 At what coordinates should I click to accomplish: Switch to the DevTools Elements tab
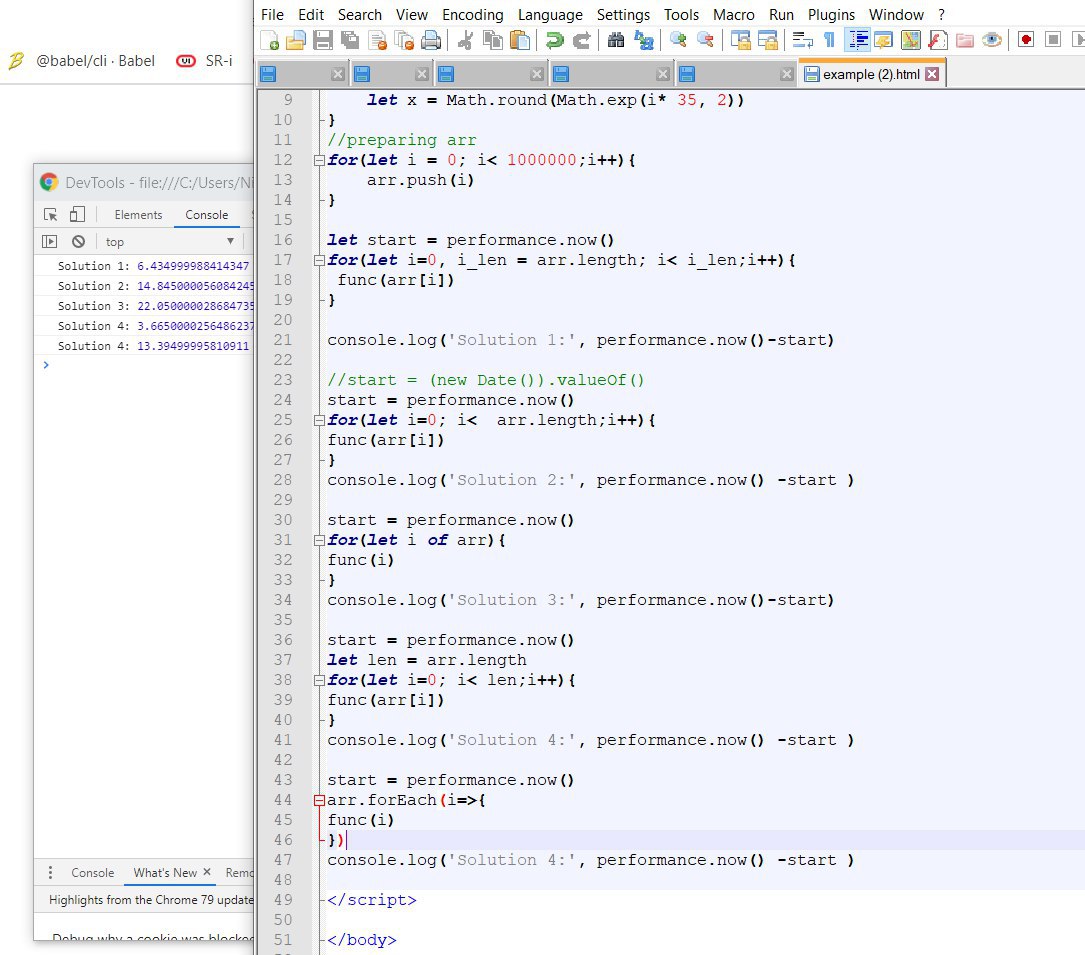pyautogui.click(x=138, y=215)
